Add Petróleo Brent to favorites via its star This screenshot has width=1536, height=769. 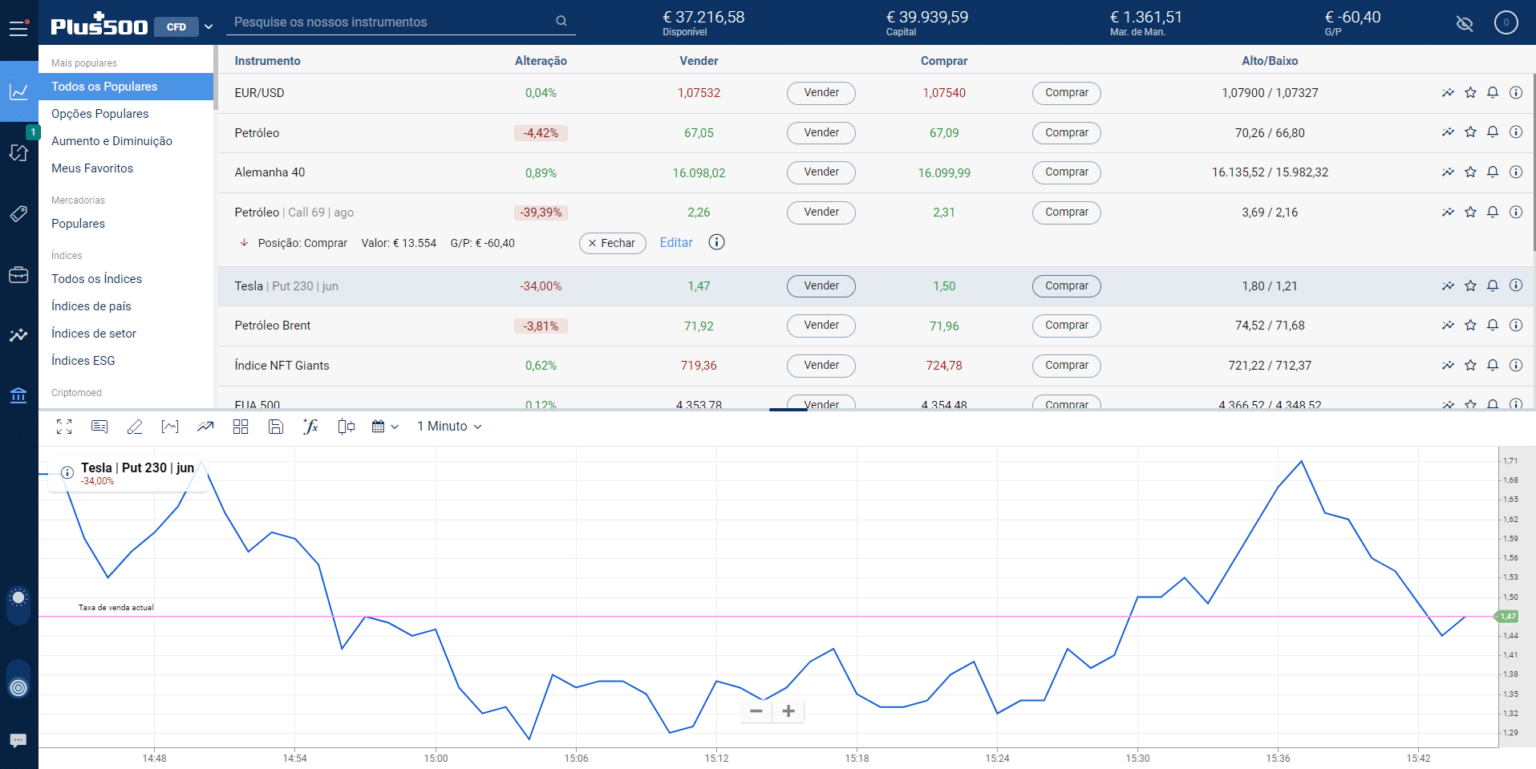(x=1470, y=325)
